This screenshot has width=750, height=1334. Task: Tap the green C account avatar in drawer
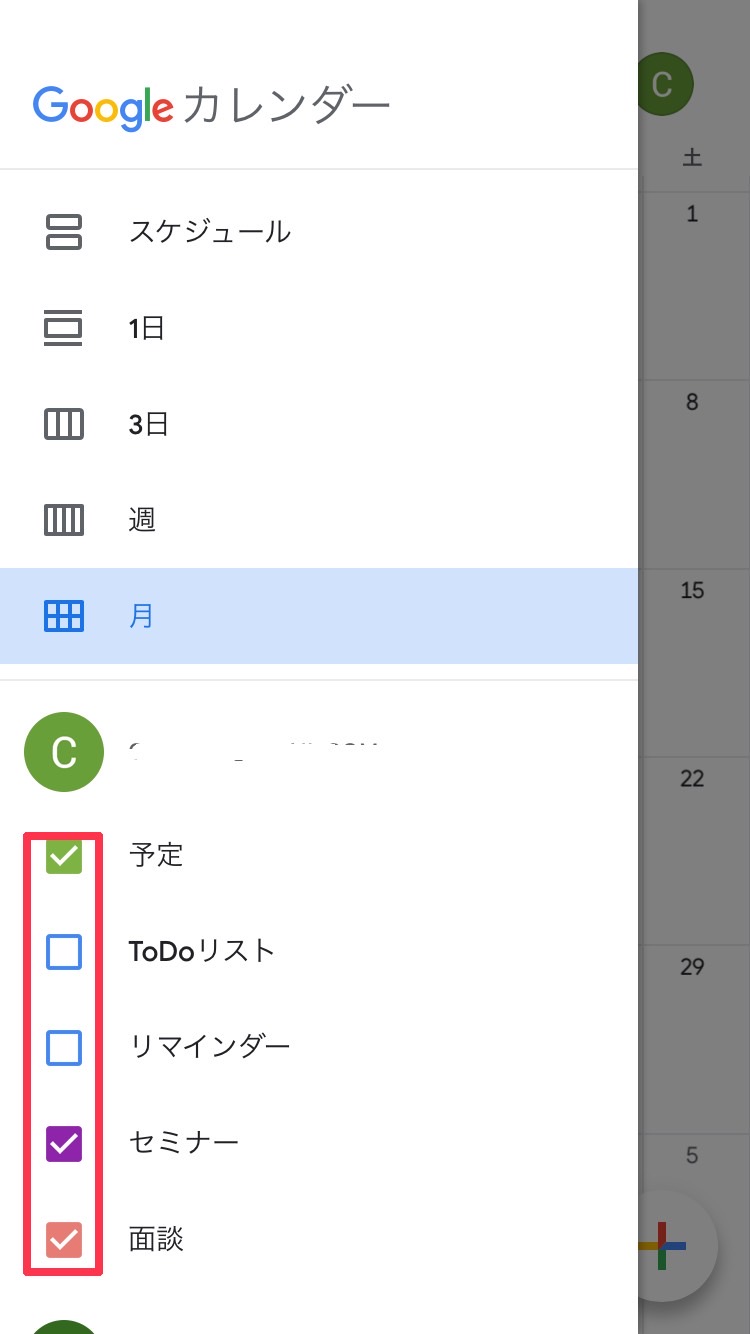click(x=64, y=752)
